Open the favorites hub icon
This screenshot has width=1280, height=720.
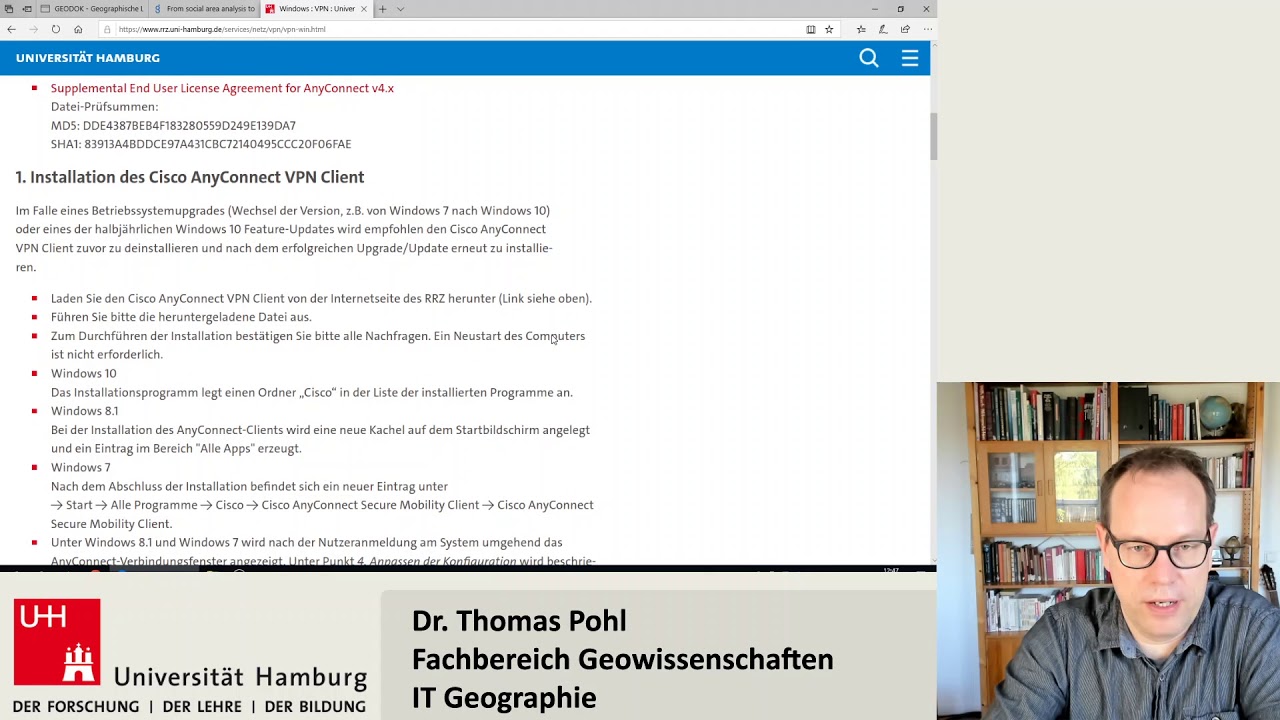point(861,29)
